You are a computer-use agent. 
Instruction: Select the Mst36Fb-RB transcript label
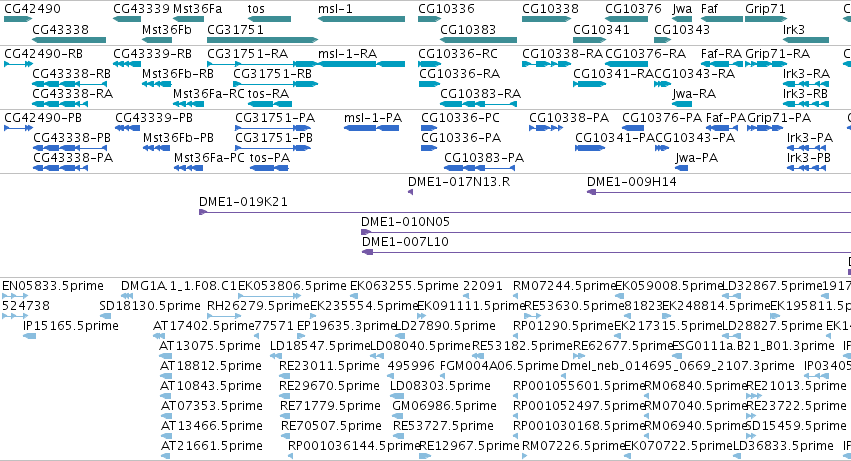178,74
